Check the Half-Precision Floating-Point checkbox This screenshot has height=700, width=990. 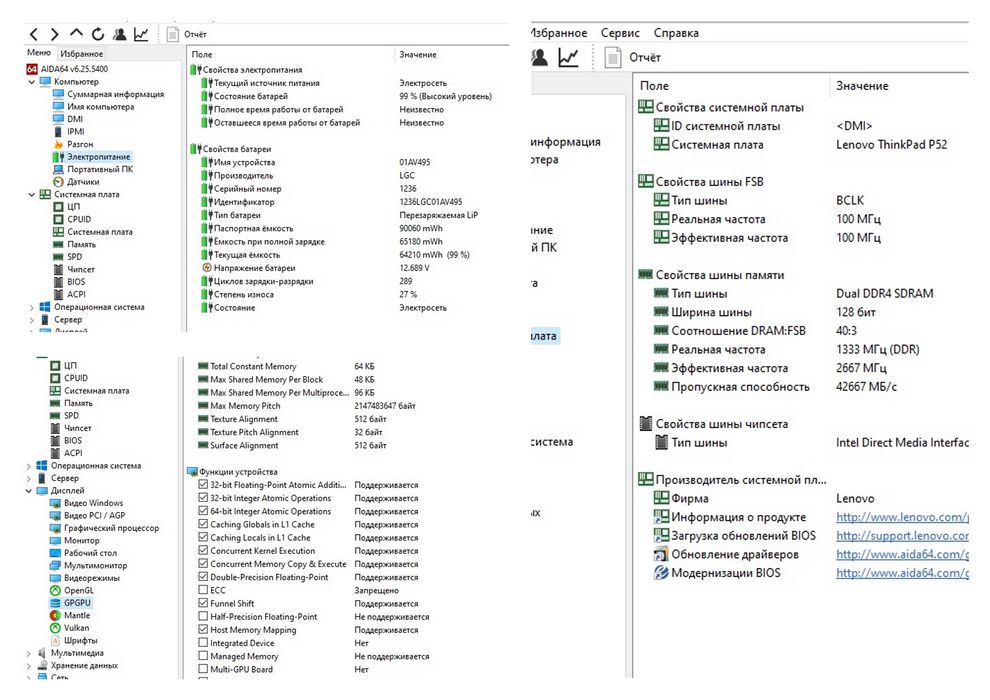[x=203, y=617]
